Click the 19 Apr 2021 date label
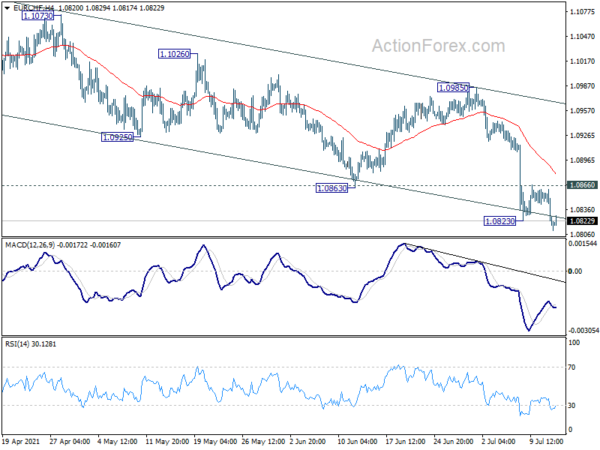600x450 pixels. 21,442
